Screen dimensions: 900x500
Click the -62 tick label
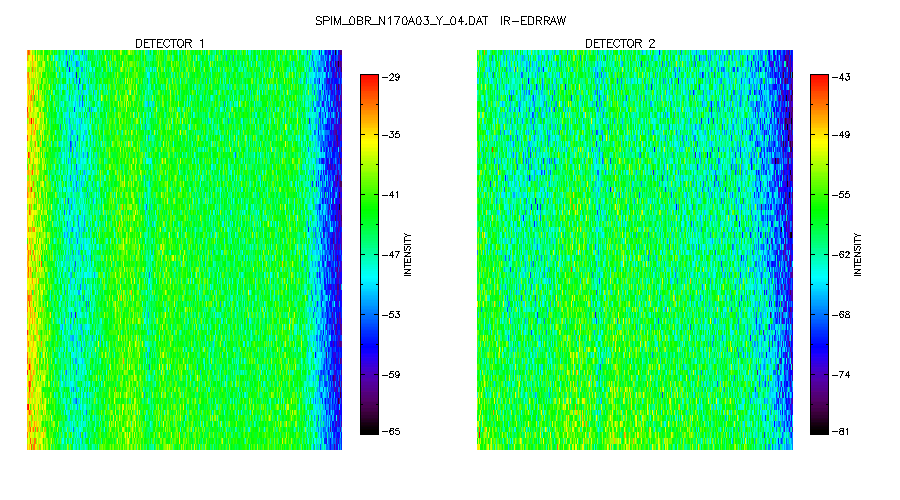click(x=841, y=255)
